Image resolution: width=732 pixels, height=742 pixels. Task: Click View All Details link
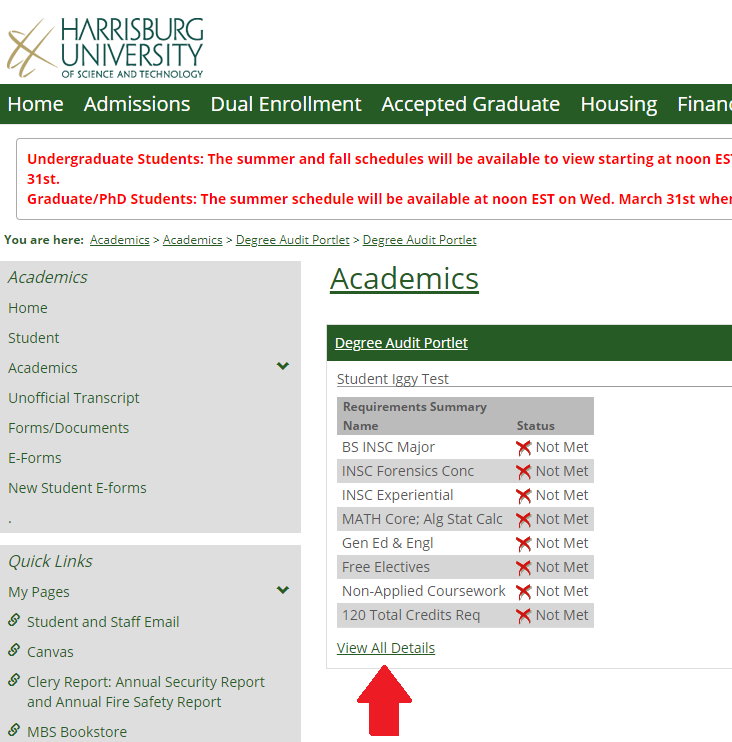386,648
